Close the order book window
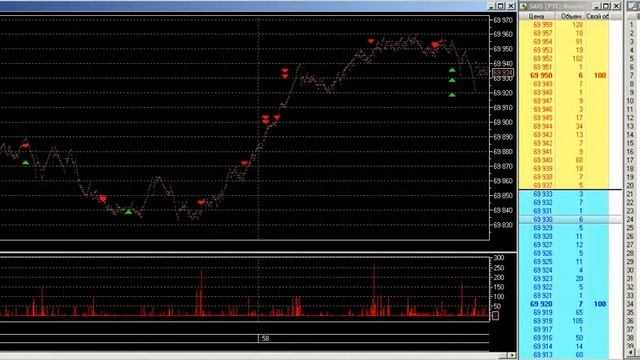The height and width of the screenshot is (360, 640). [x=616, y=6]
